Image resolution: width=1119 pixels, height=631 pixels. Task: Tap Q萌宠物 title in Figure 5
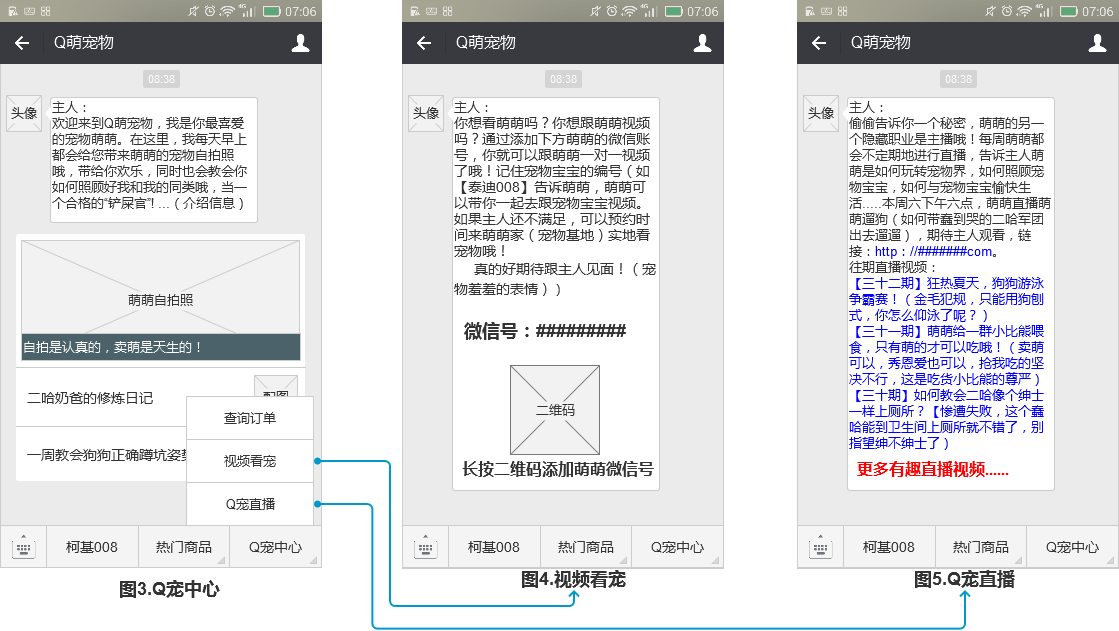tap(881, 43)
